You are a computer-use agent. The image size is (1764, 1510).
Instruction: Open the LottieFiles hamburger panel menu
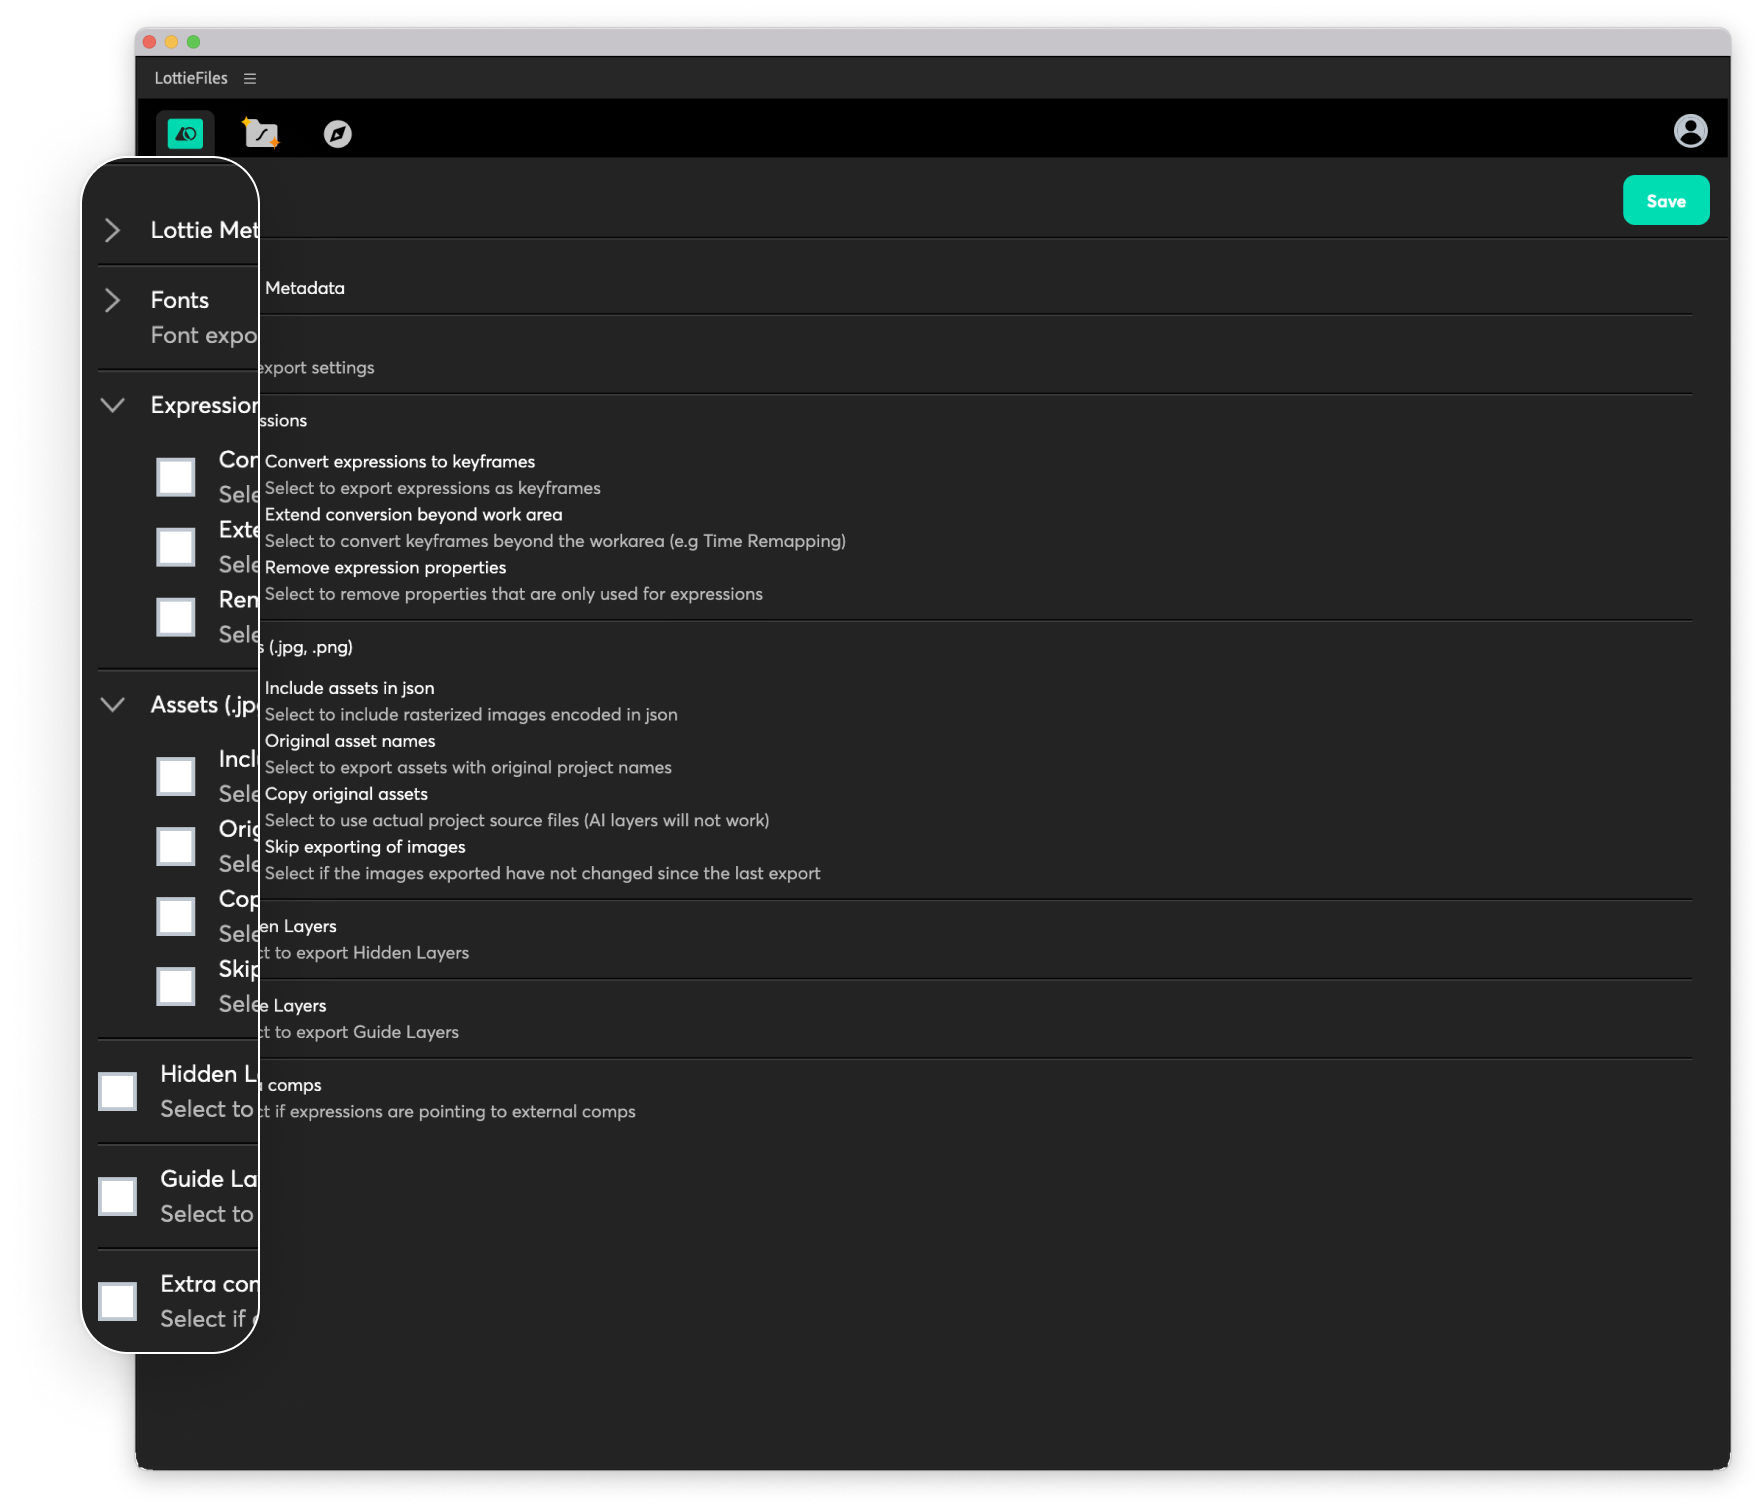(250, 78)
